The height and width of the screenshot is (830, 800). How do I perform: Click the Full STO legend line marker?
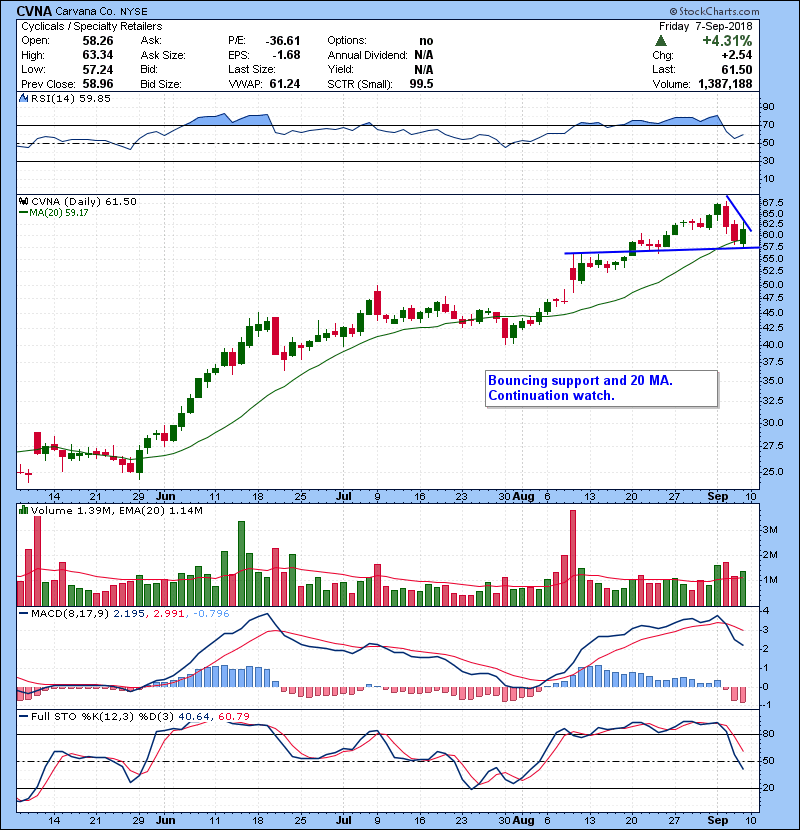[23, 716]
